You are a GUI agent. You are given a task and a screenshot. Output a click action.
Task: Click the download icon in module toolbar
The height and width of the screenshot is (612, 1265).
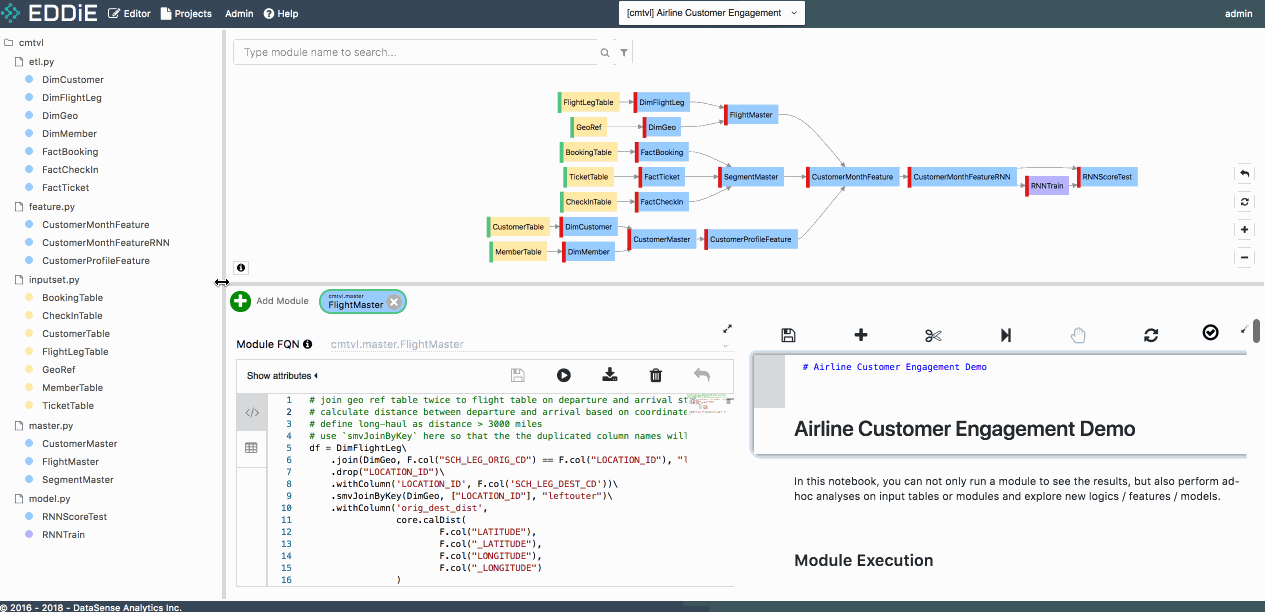[610, 376]
